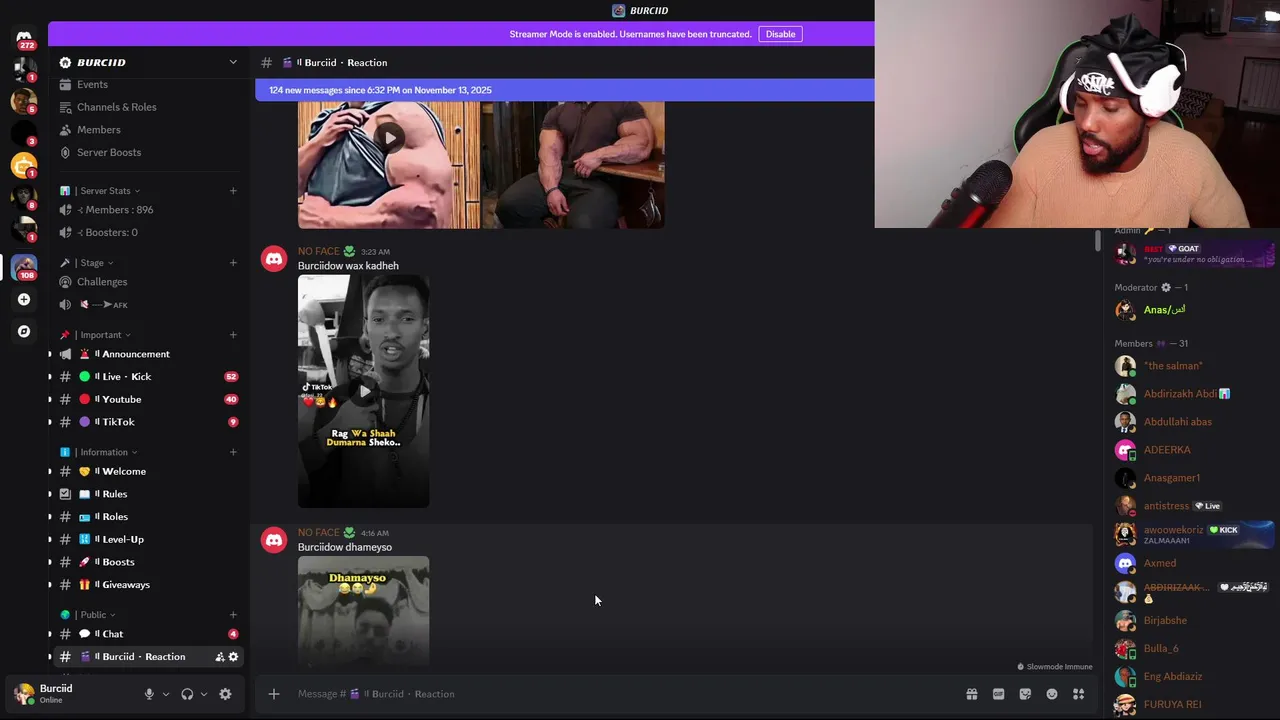Open the Youtube channel
This screenshot has width=1280, height=720.
150,399
